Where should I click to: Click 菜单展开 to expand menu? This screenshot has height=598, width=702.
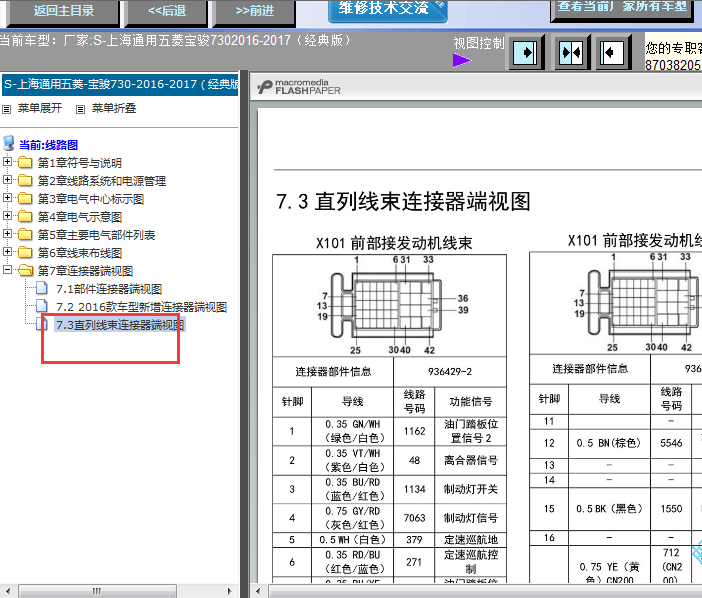point(40,108)
